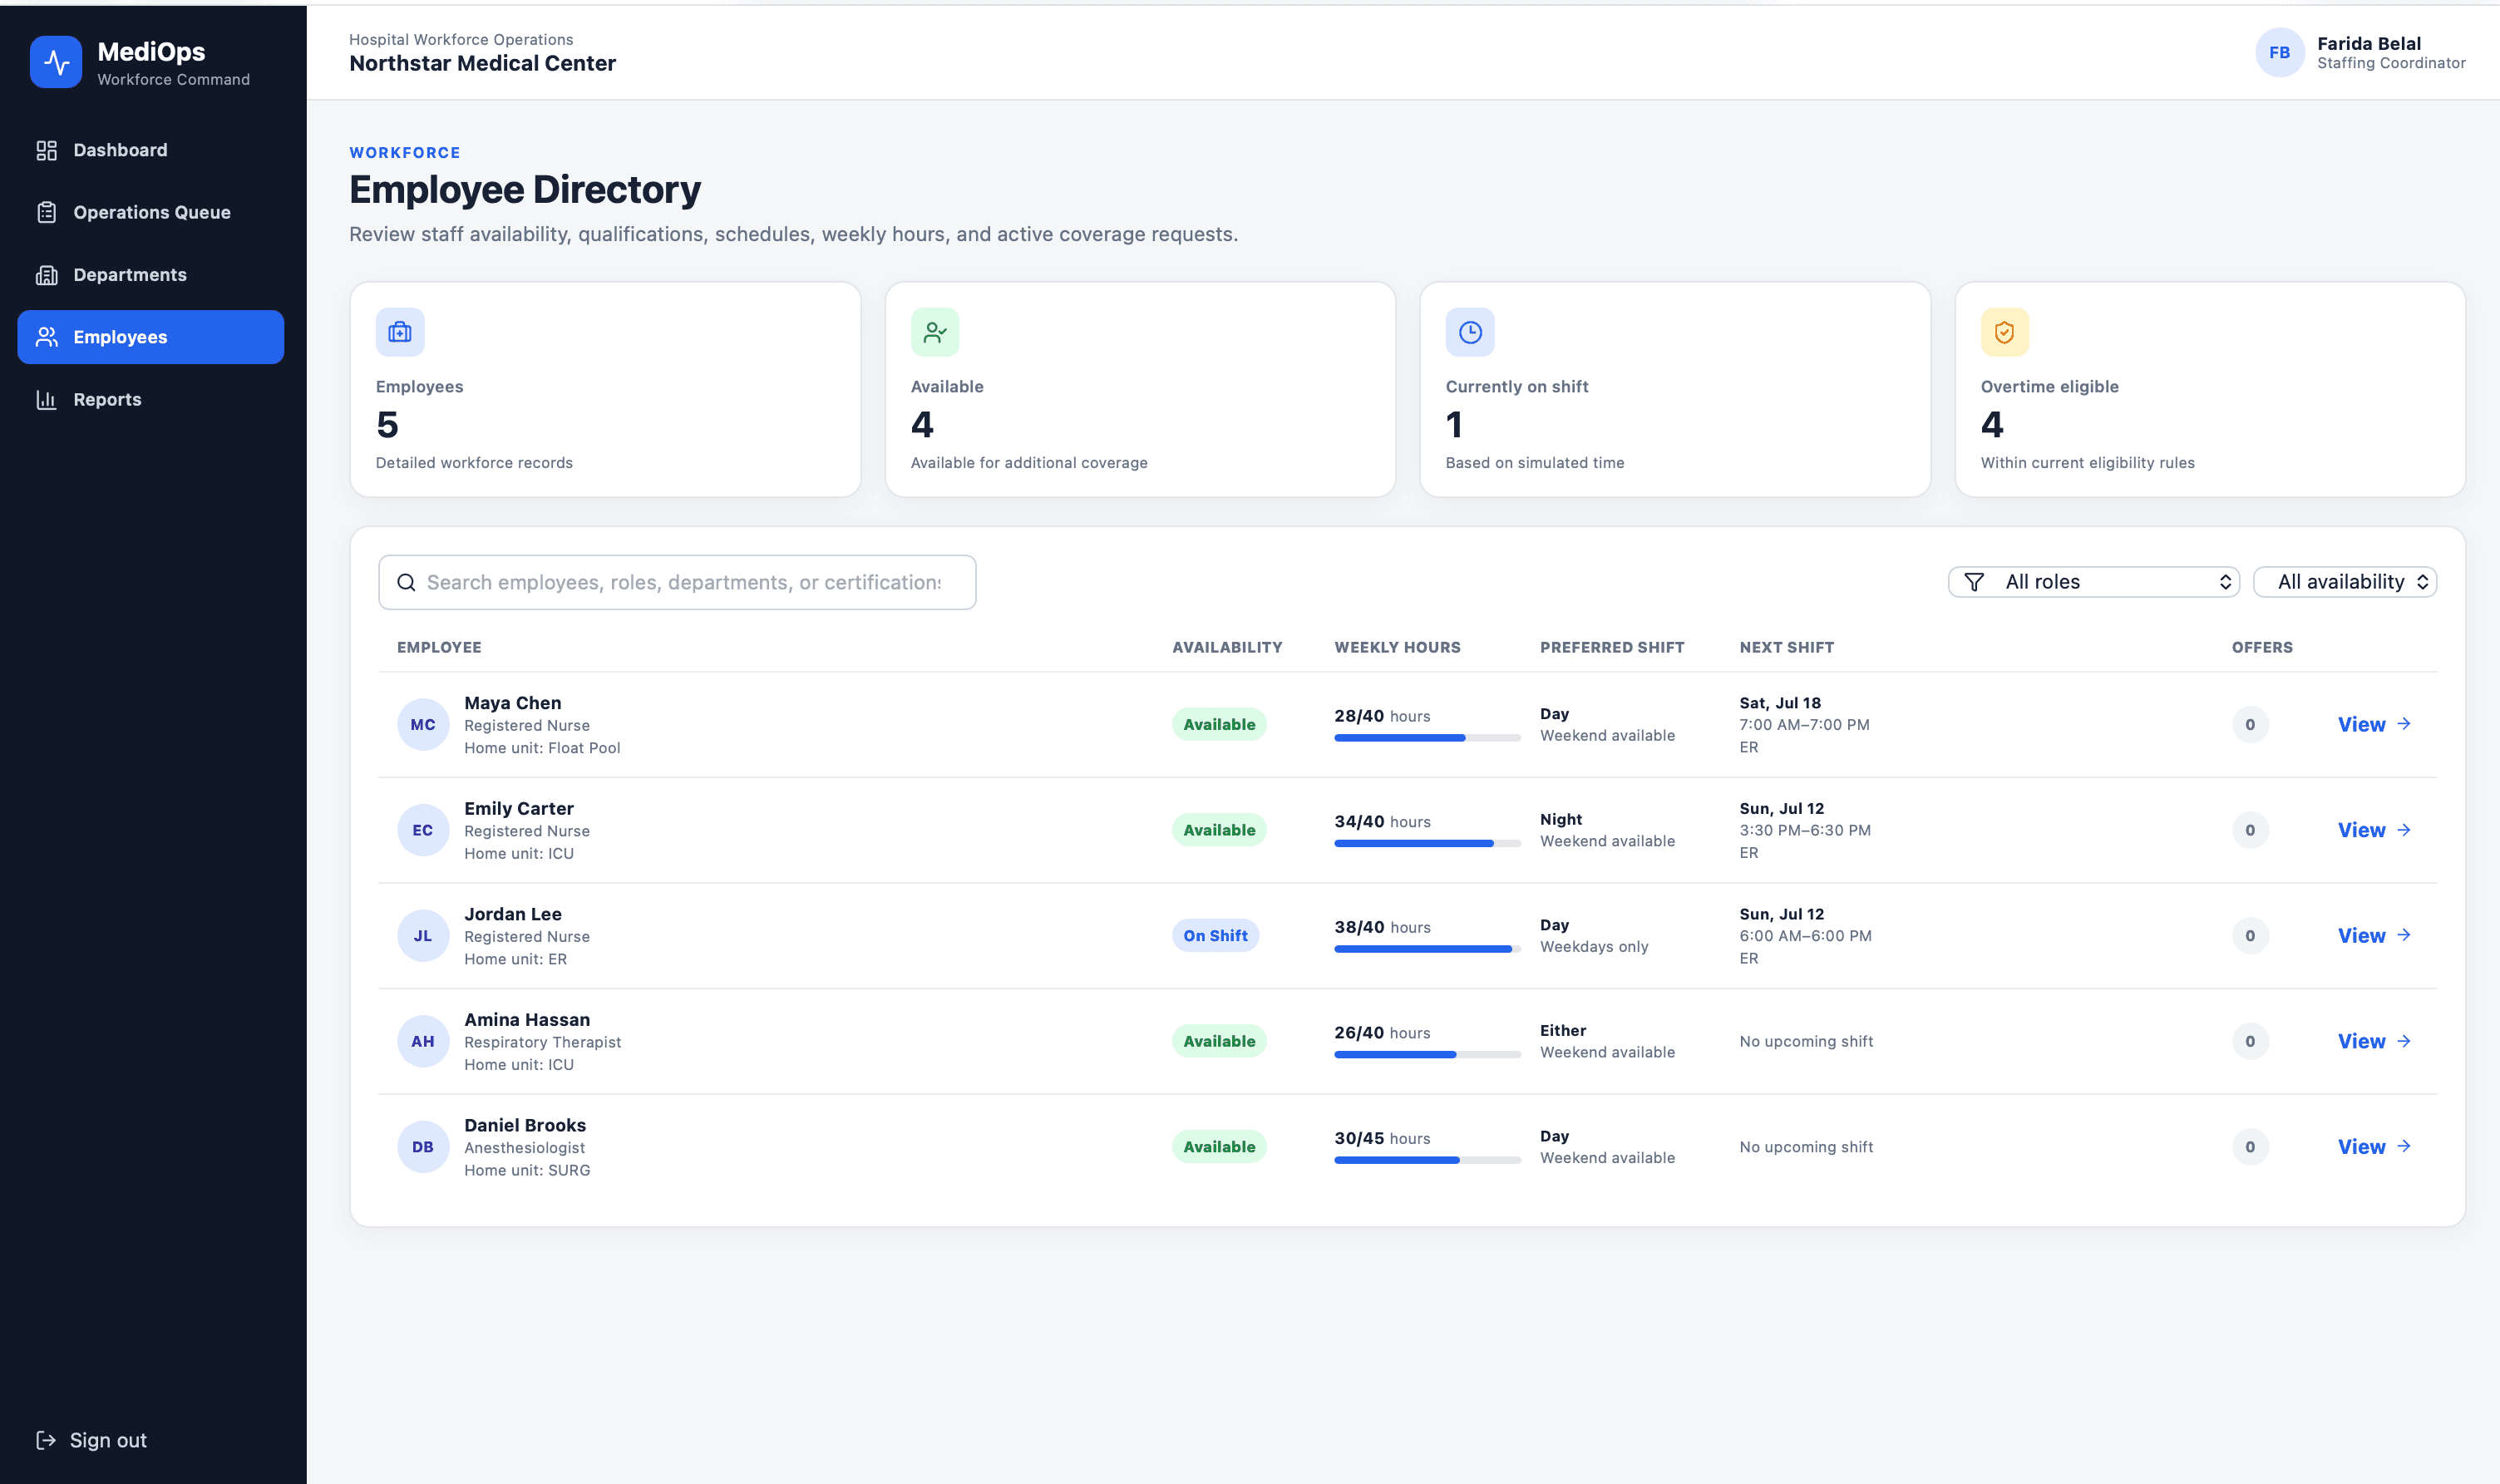
Task: Click the shield icon on Overtime eligible card
Action: 2005,332
